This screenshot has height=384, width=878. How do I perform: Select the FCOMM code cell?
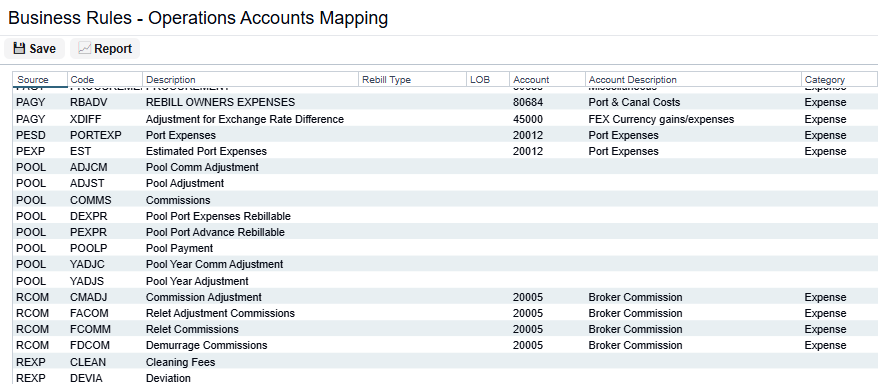click(x=90, y=329)
